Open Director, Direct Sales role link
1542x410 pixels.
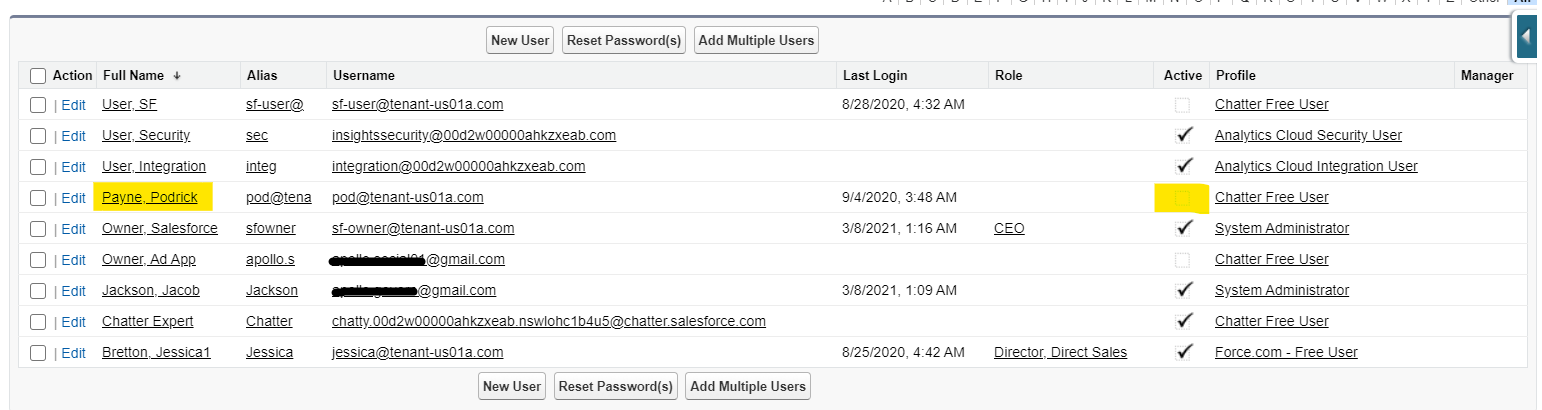(x=1060, y=353)
